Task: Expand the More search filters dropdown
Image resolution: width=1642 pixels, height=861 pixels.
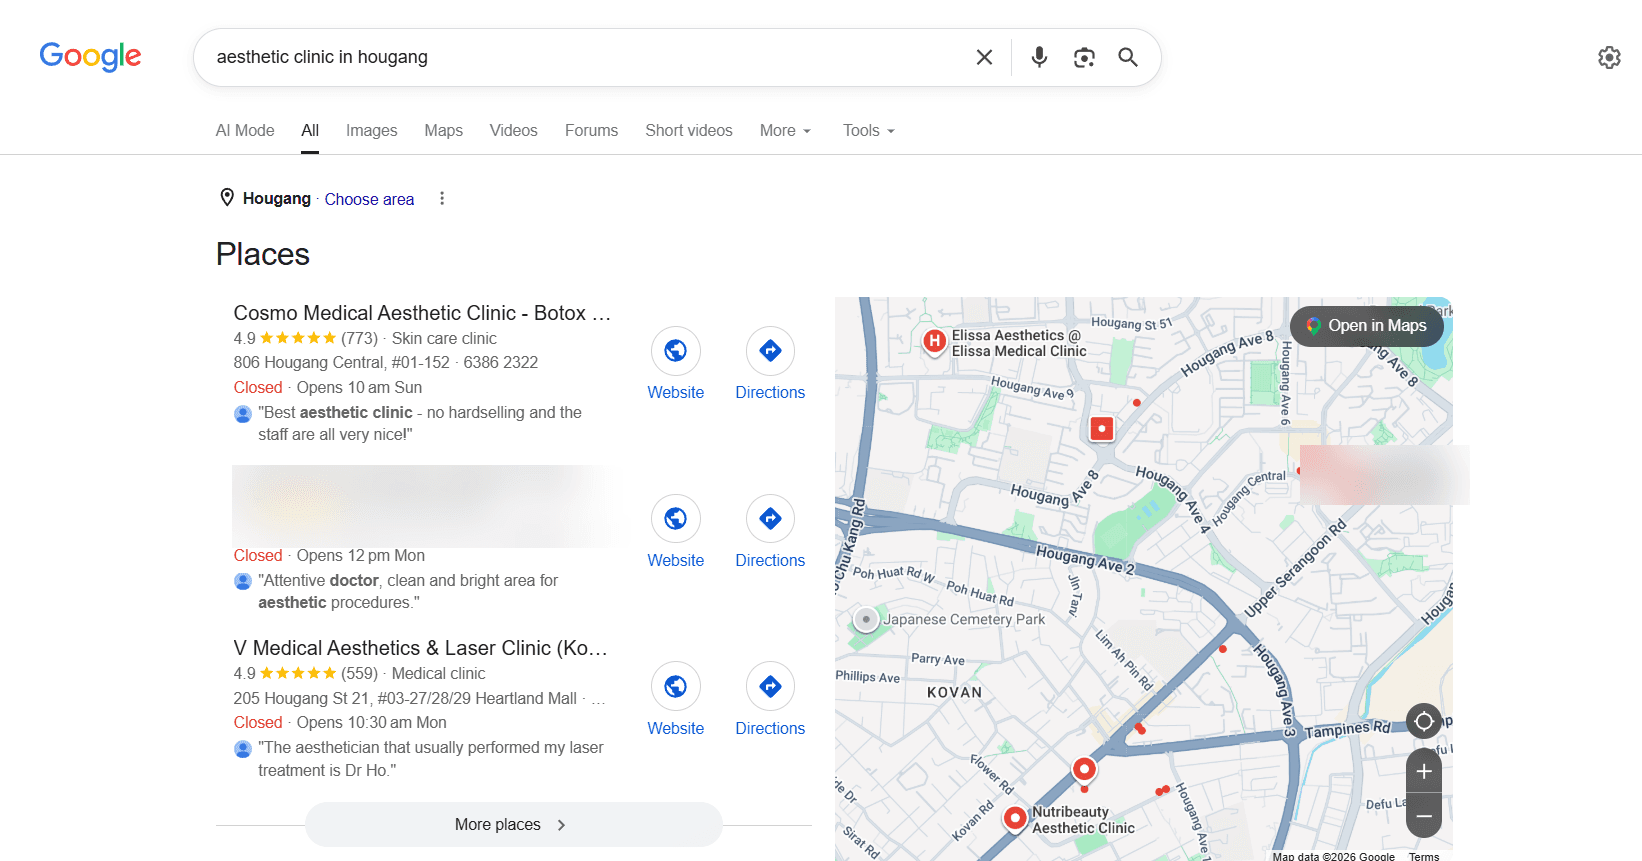Action: pos(785,131)
